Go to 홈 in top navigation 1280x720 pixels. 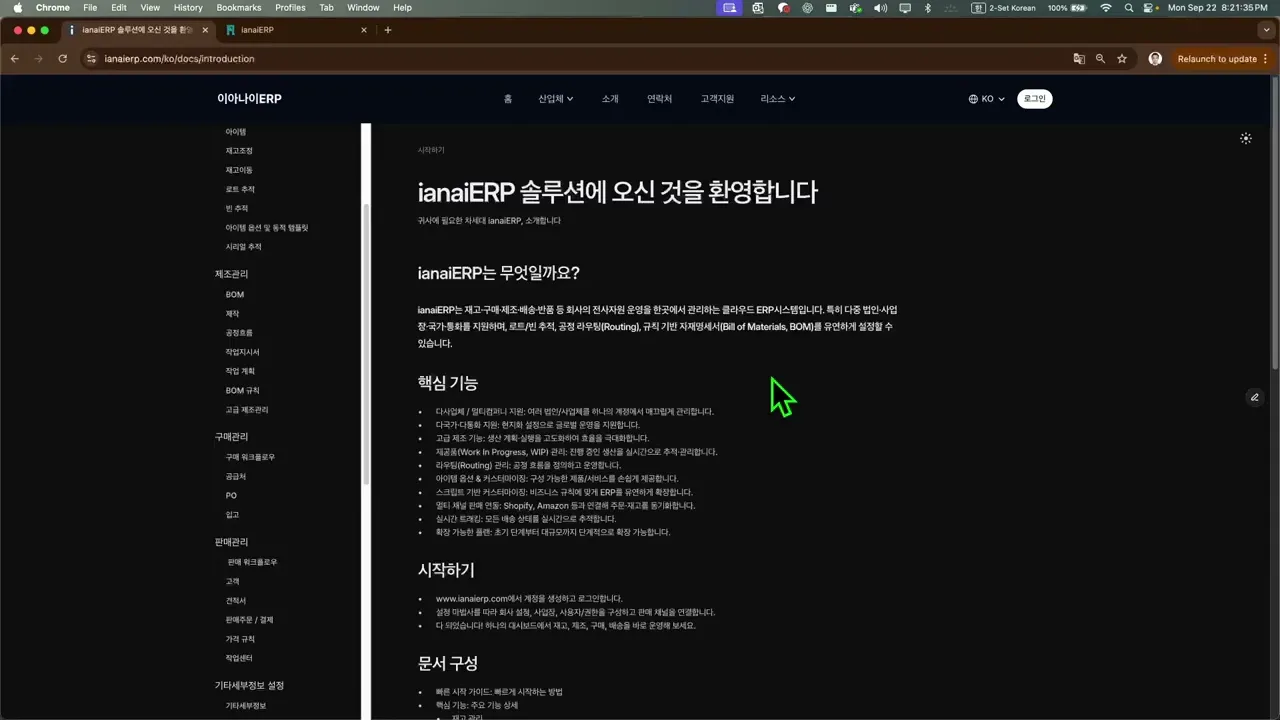(x=508, y=99)
